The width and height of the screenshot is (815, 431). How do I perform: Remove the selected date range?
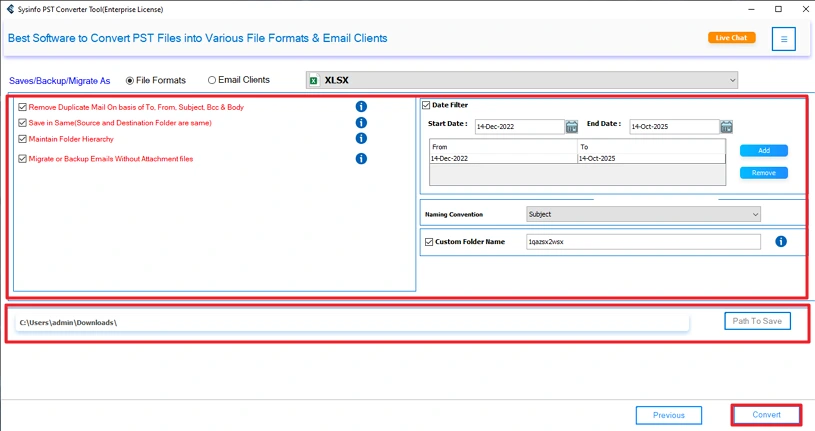pyautogui.click(x=764, y=173)
